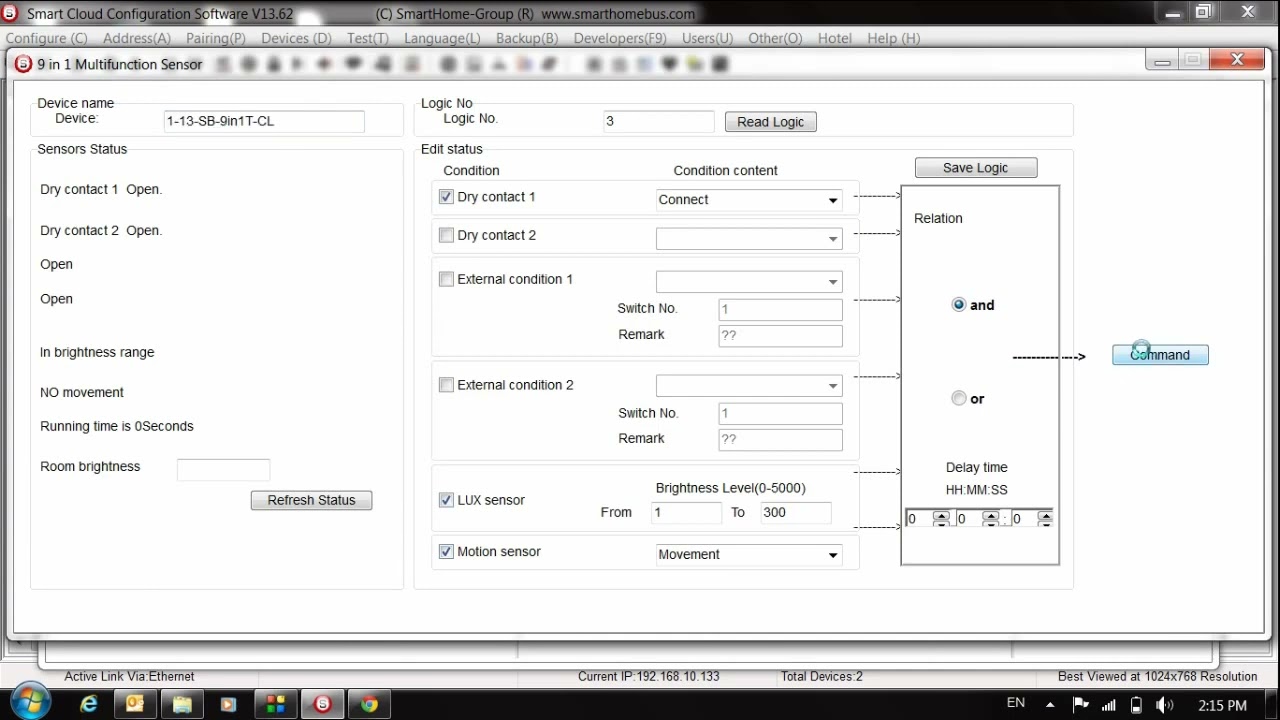Open the Address(A) menu
This screenshot has height=720, width=1280.
[137, 38]
